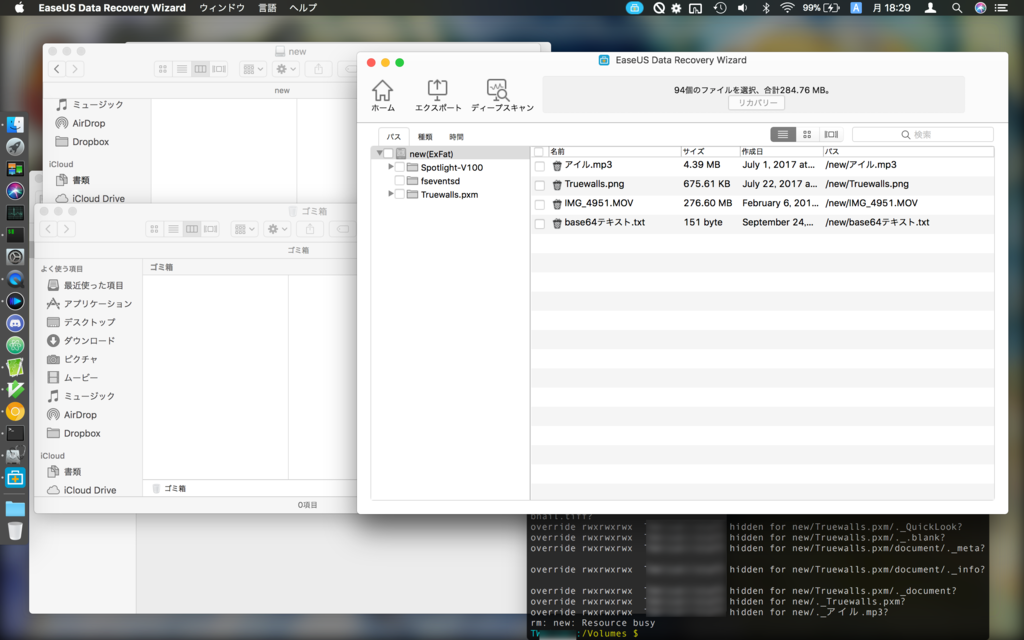Image resolution: width=1024 pixels, height=640 pixels.
Task: Switch to list view in EaseUS
Action: tap(782, 135)
